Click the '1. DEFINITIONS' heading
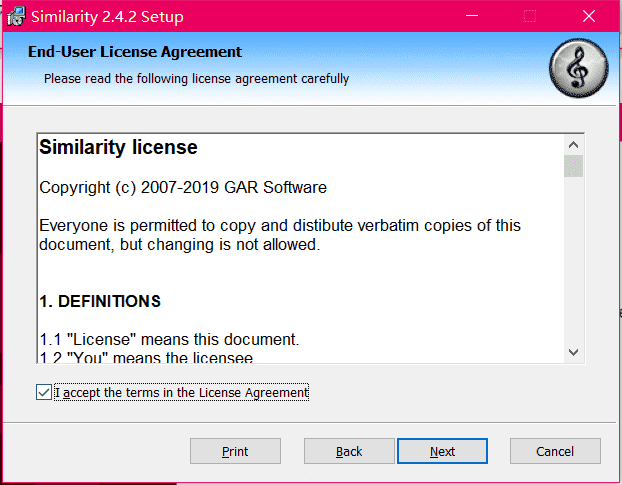The image size is (622, 485). click(100, 301)
